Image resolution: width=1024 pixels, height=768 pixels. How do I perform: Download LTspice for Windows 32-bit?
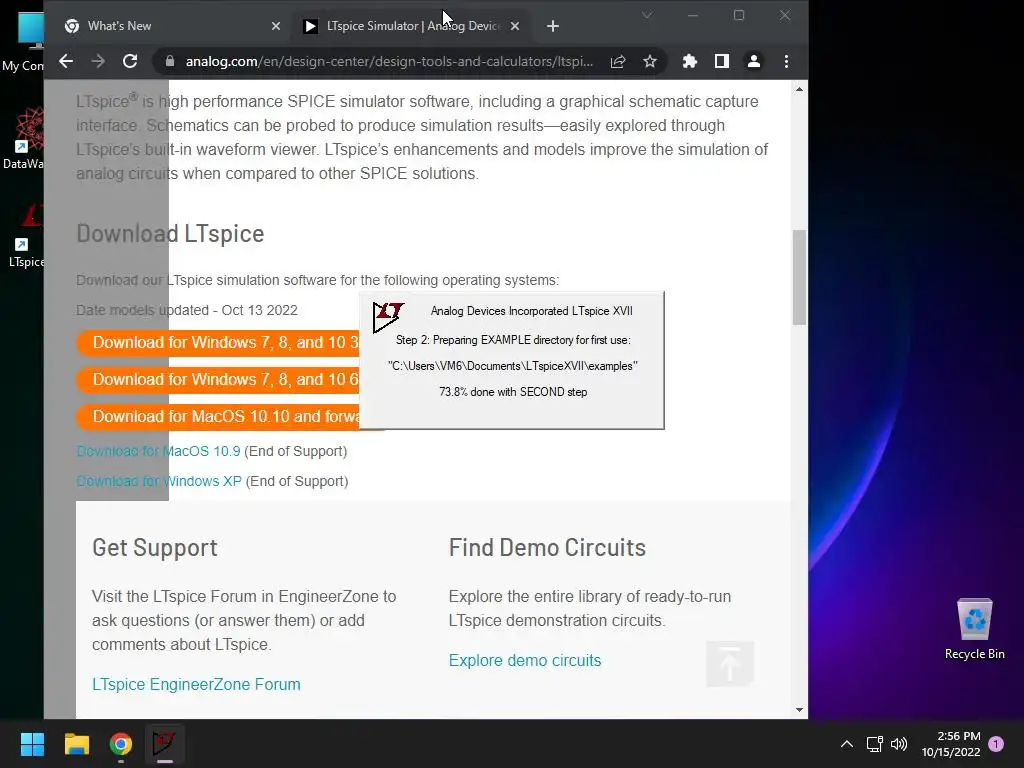(219, 343)
